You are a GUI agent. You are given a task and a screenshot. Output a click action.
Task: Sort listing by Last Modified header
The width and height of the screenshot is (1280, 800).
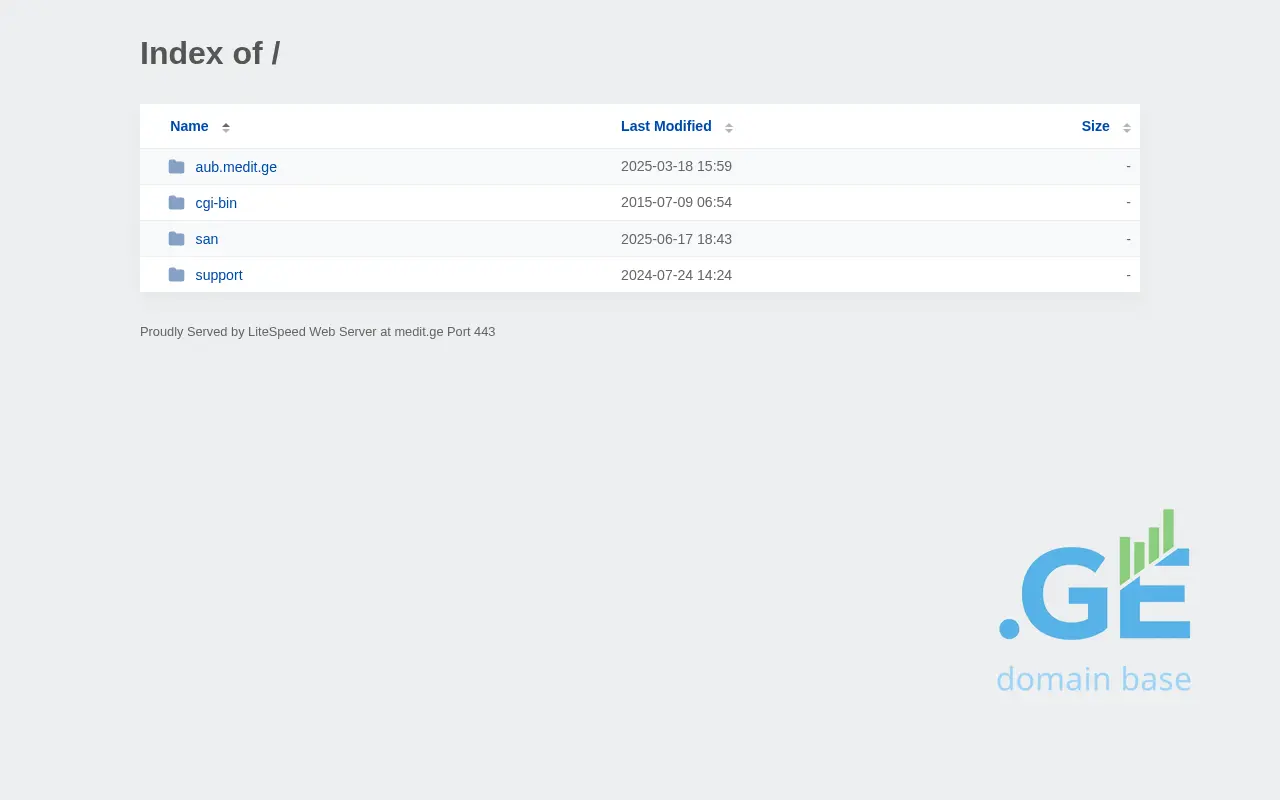pyautogui.click(x=666, y=126)
